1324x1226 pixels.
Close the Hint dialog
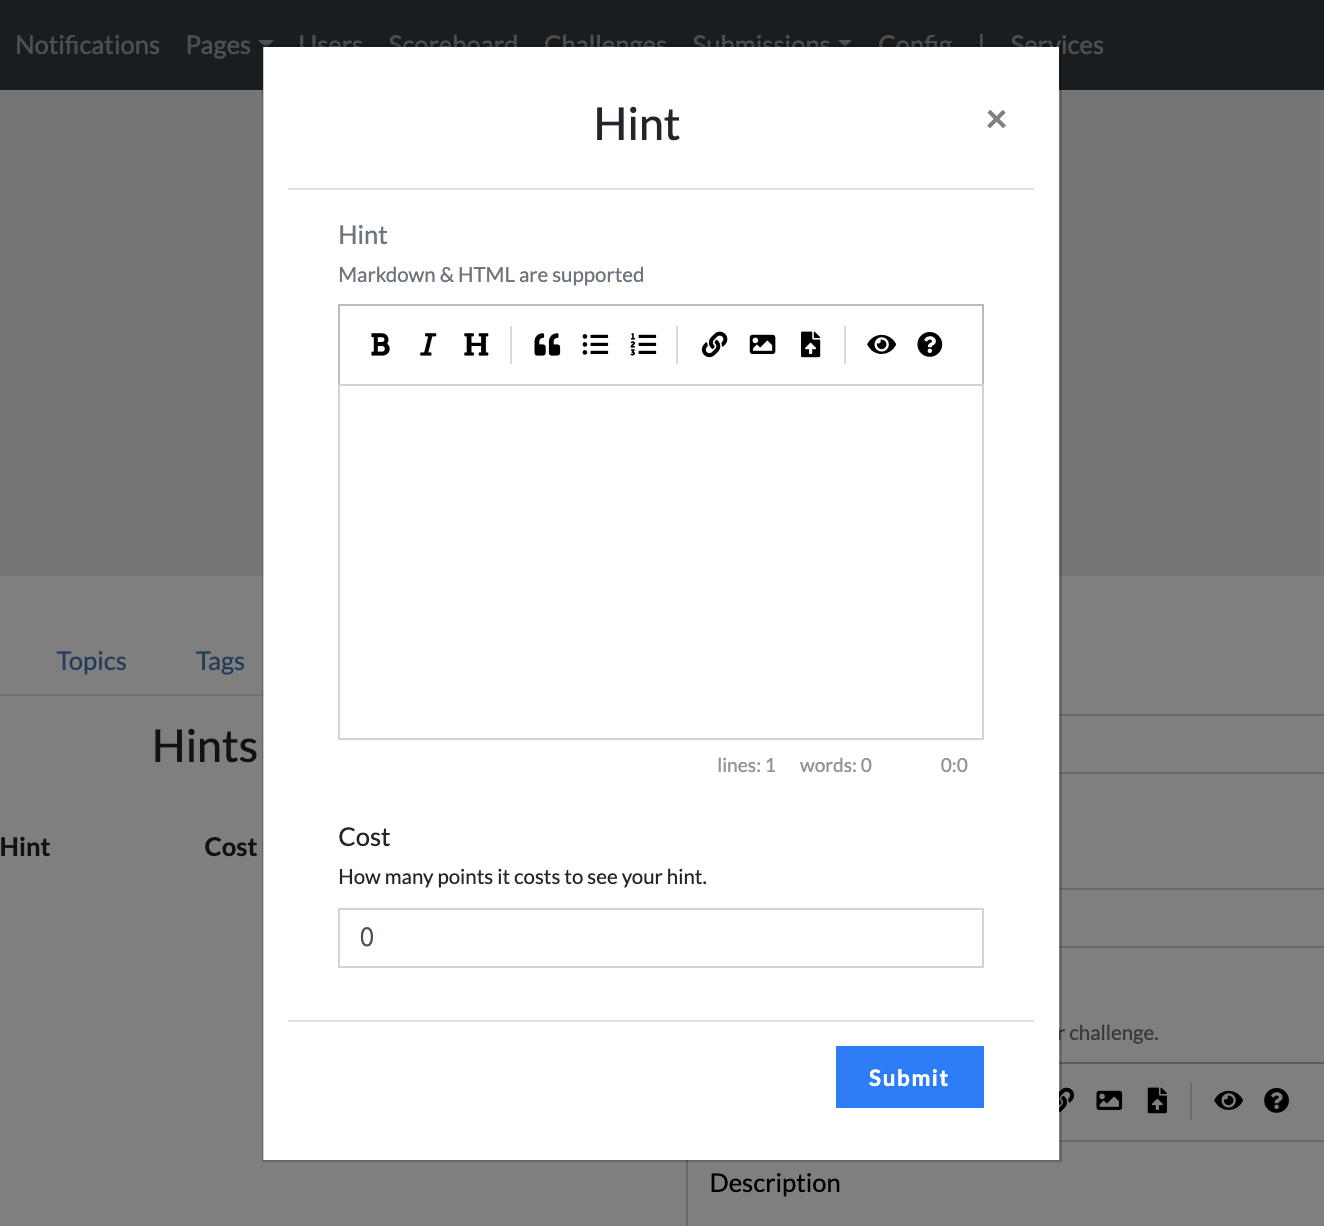tap(996, 119)
